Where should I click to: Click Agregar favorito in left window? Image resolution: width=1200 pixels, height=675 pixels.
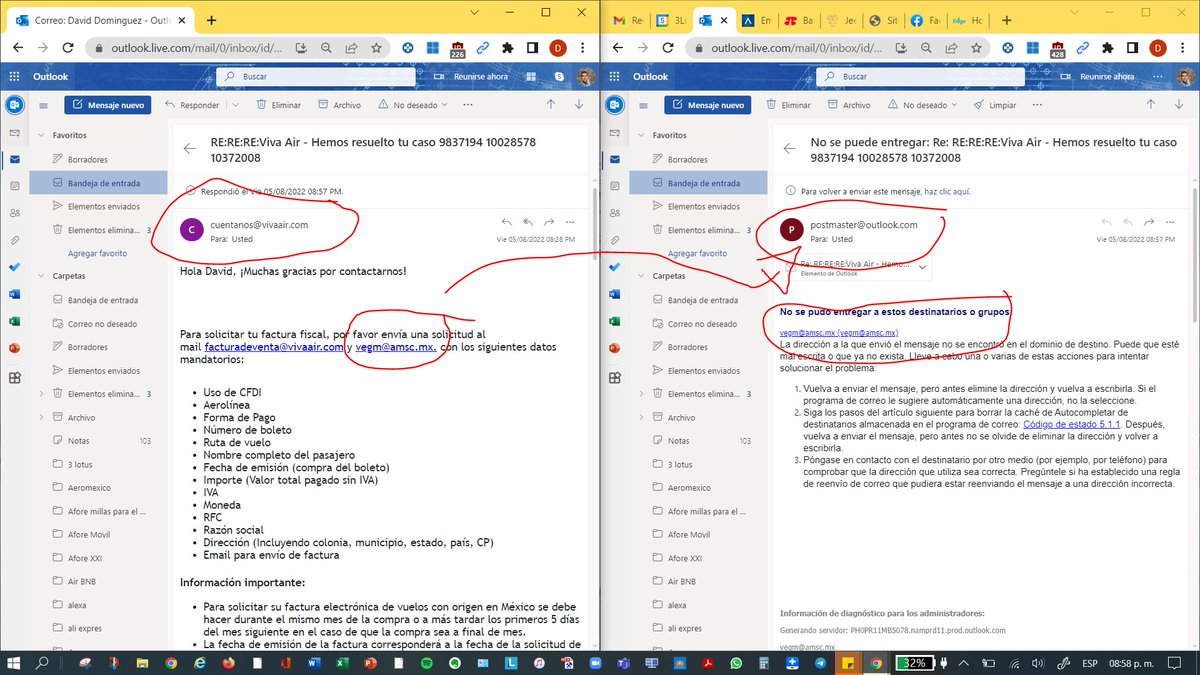(97, 254)
